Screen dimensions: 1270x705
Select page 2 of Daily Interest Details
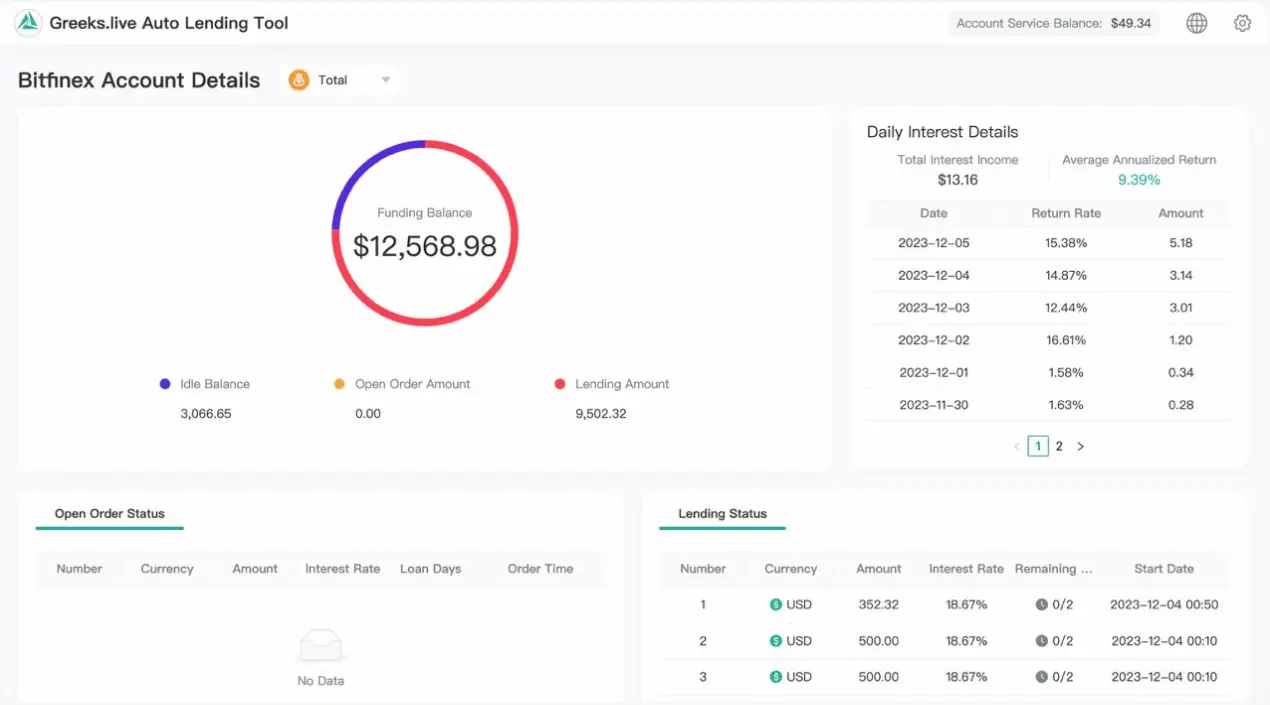click(x=1059, y=446)
